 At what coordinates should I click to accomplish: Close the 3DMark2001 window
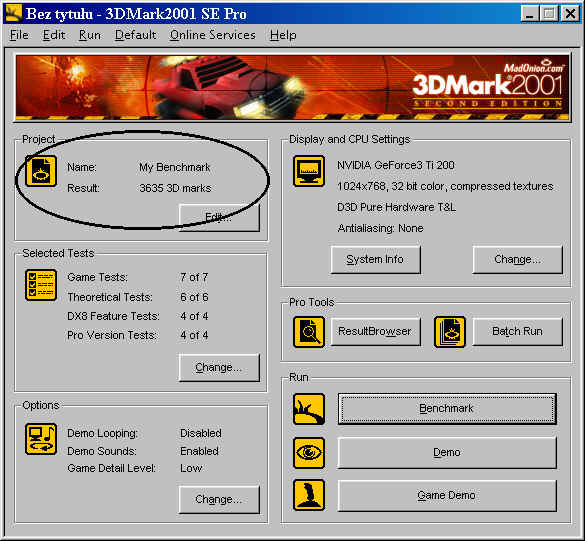point(570,14)
